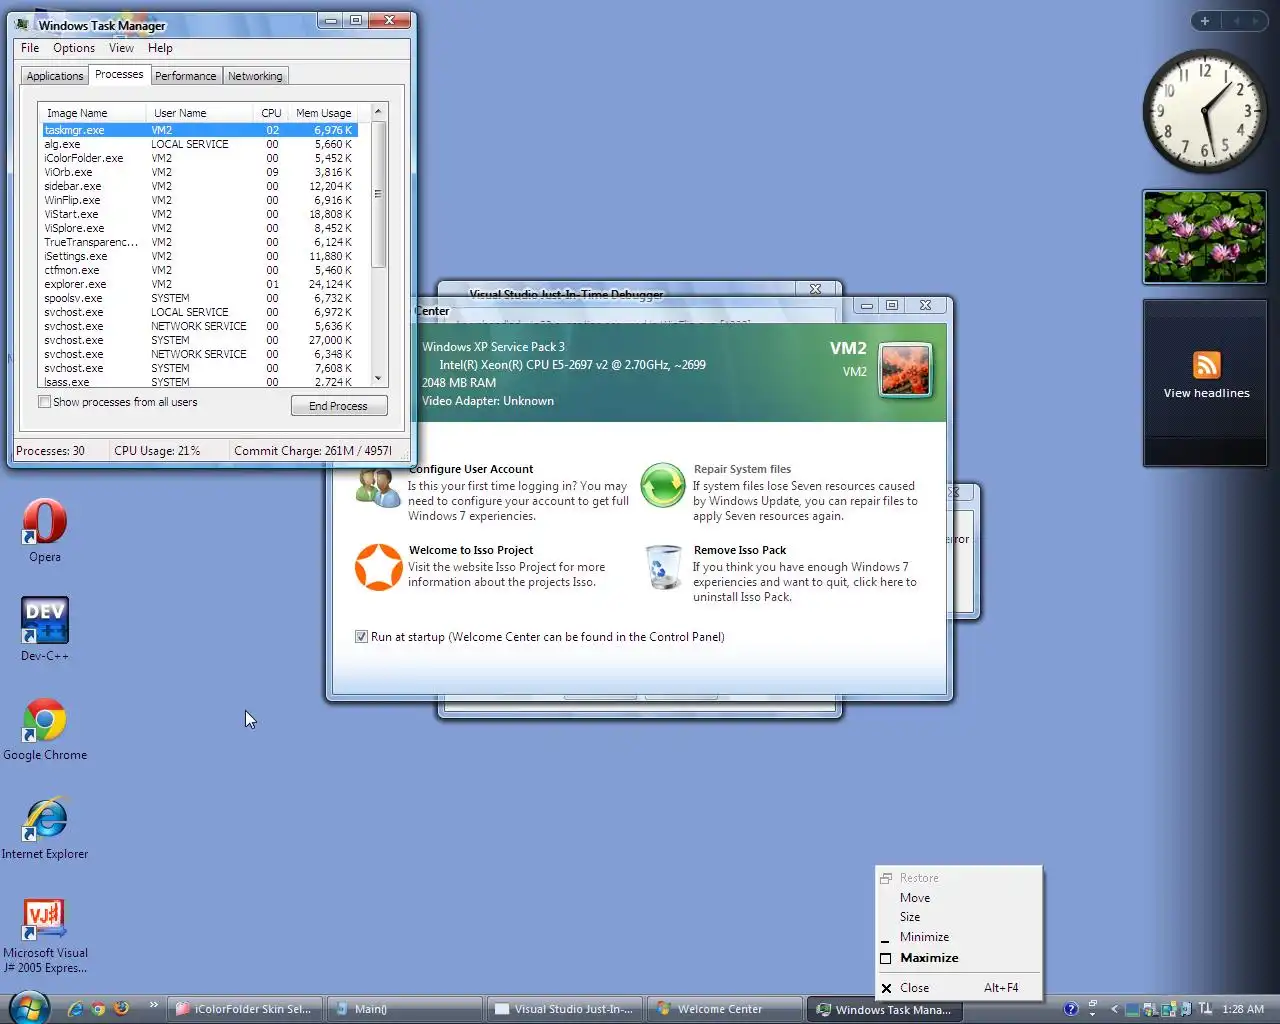1280x1024 pixels.
Task: Click the Windows Task Manager title bar icon
Action: click(23, 24)
